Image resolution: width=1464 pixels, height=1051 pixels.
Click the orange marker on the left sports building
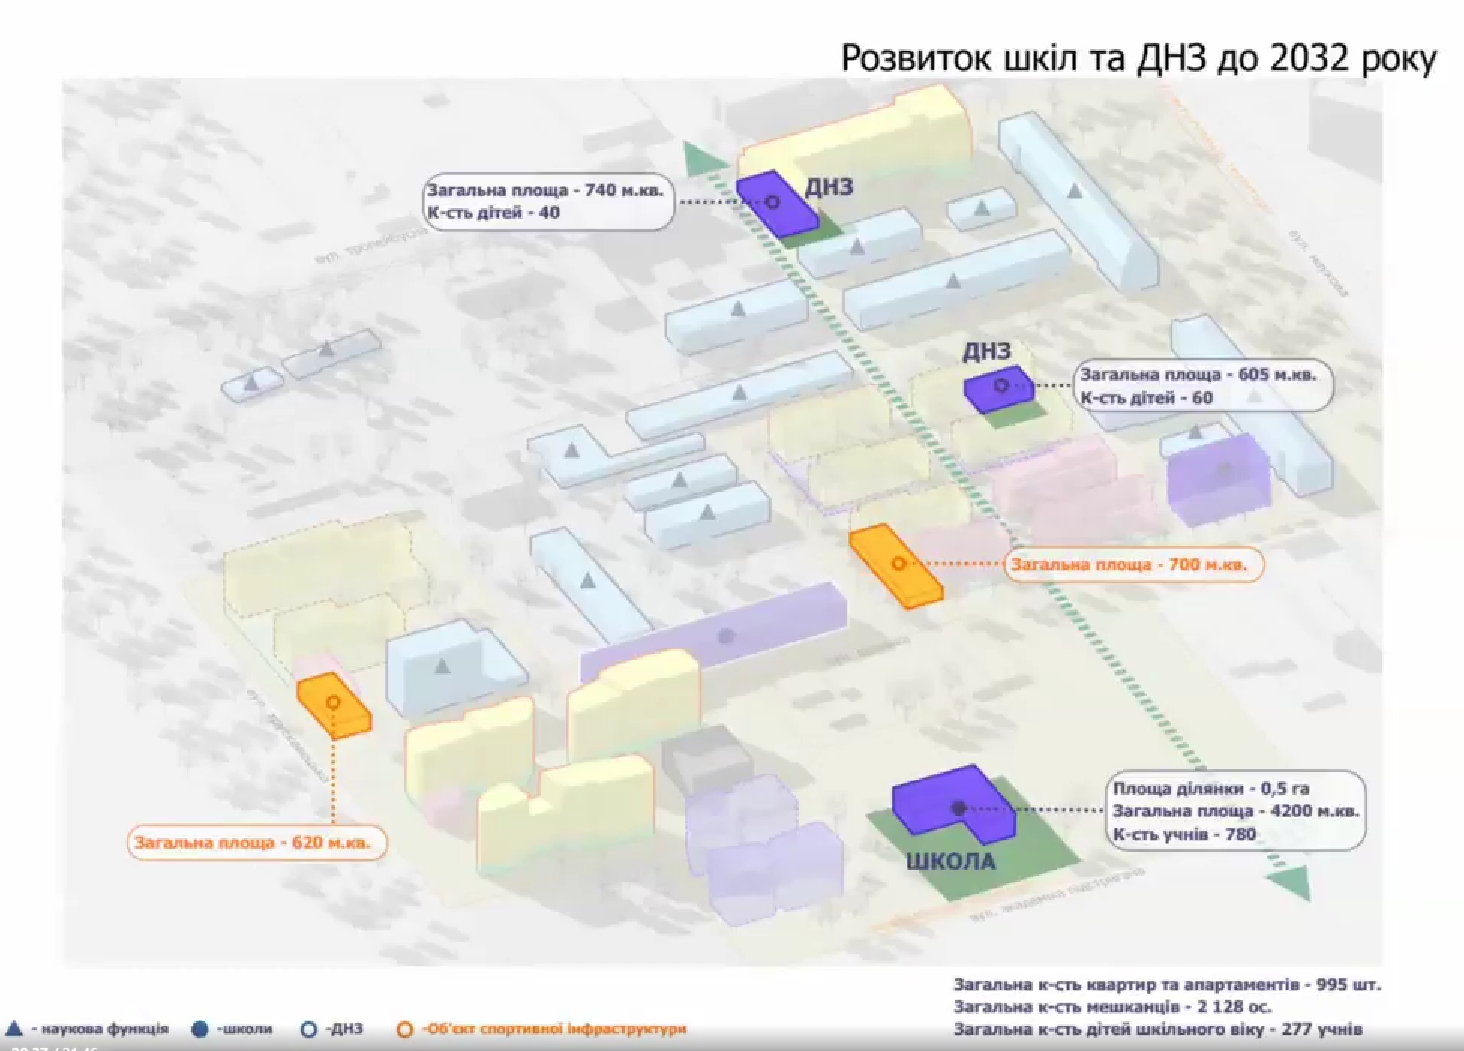click(333, 702)
